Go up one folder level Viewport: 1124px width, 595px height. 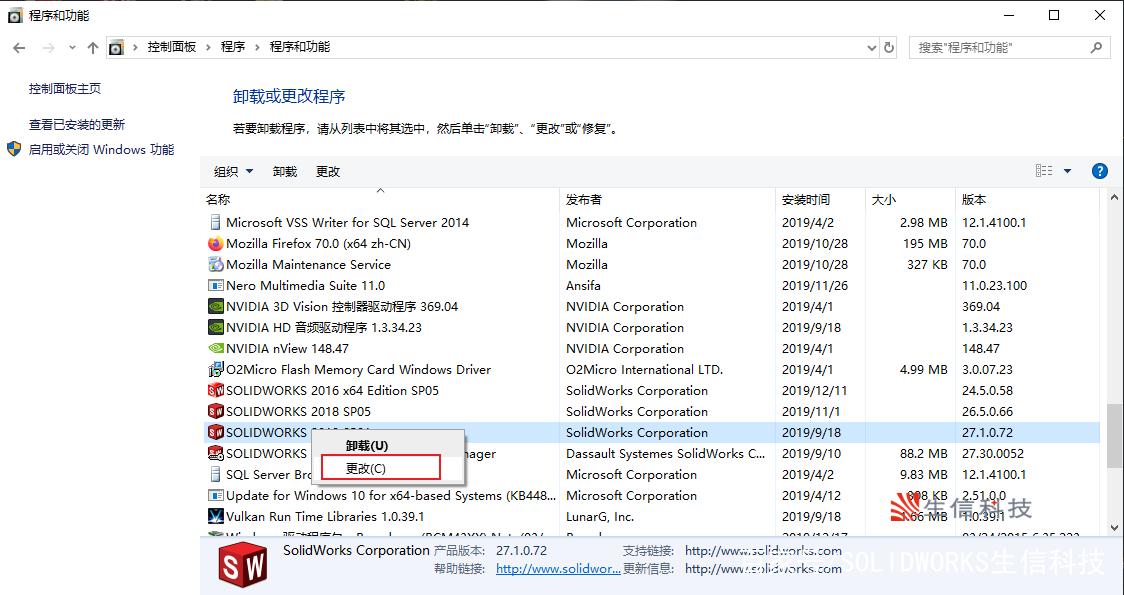92,48
